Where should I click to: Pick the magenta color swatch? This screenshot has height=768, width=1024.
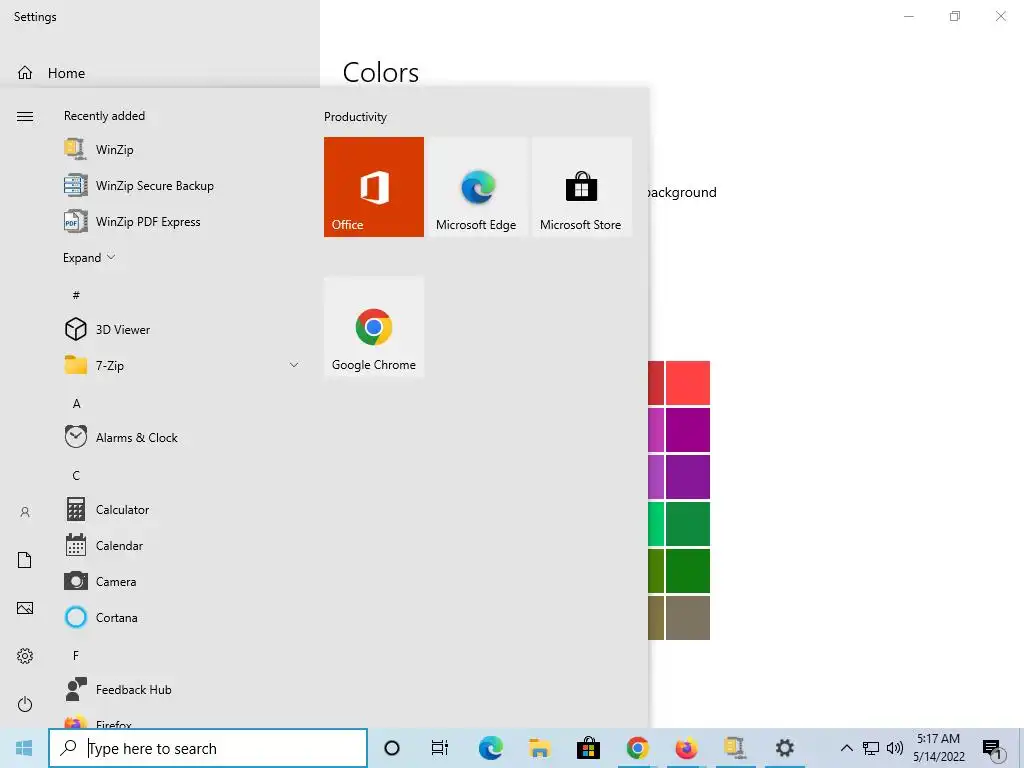pos(688,430)
